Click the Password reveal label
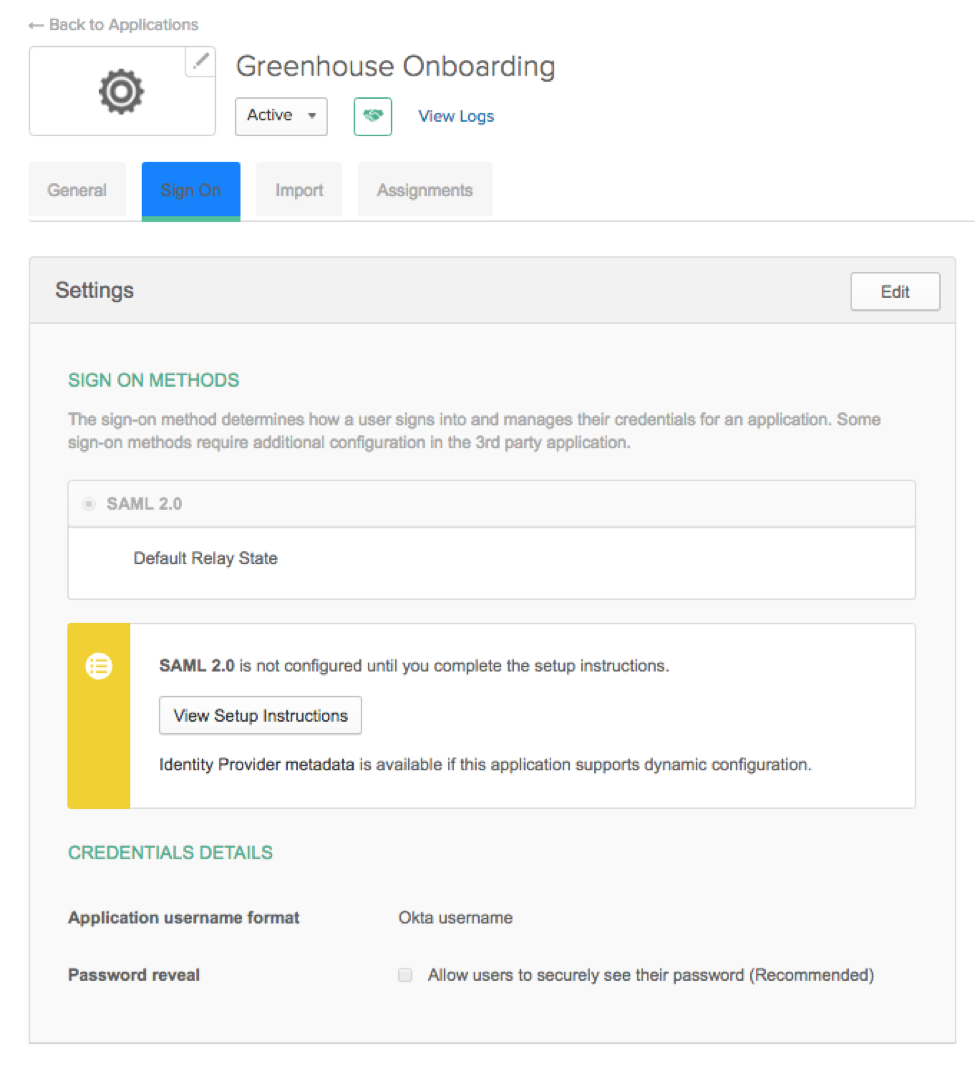Image resolution: width=975 pixels, height=1071 pixels. click(x=134, y=975)
